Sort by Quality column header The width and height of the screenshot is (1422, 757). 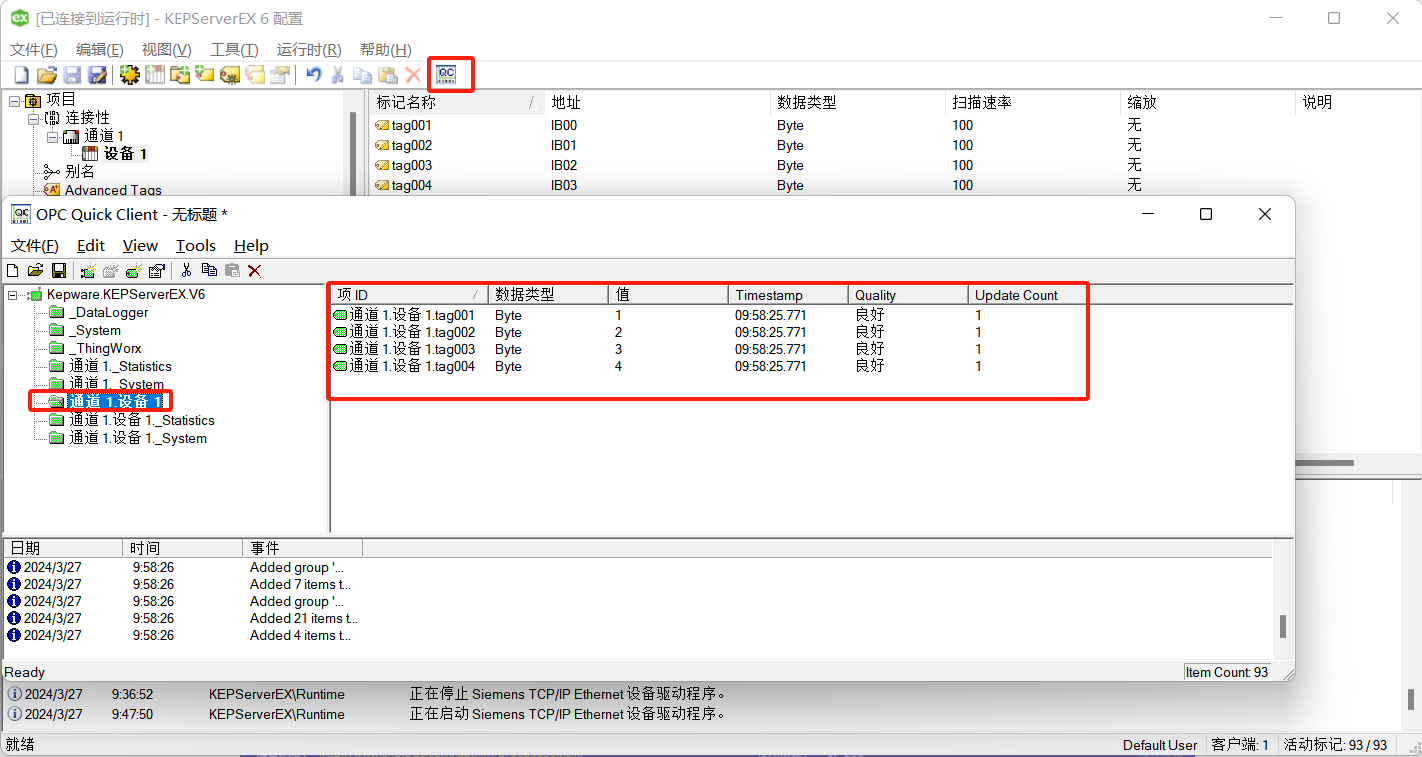tap(908, 295)
